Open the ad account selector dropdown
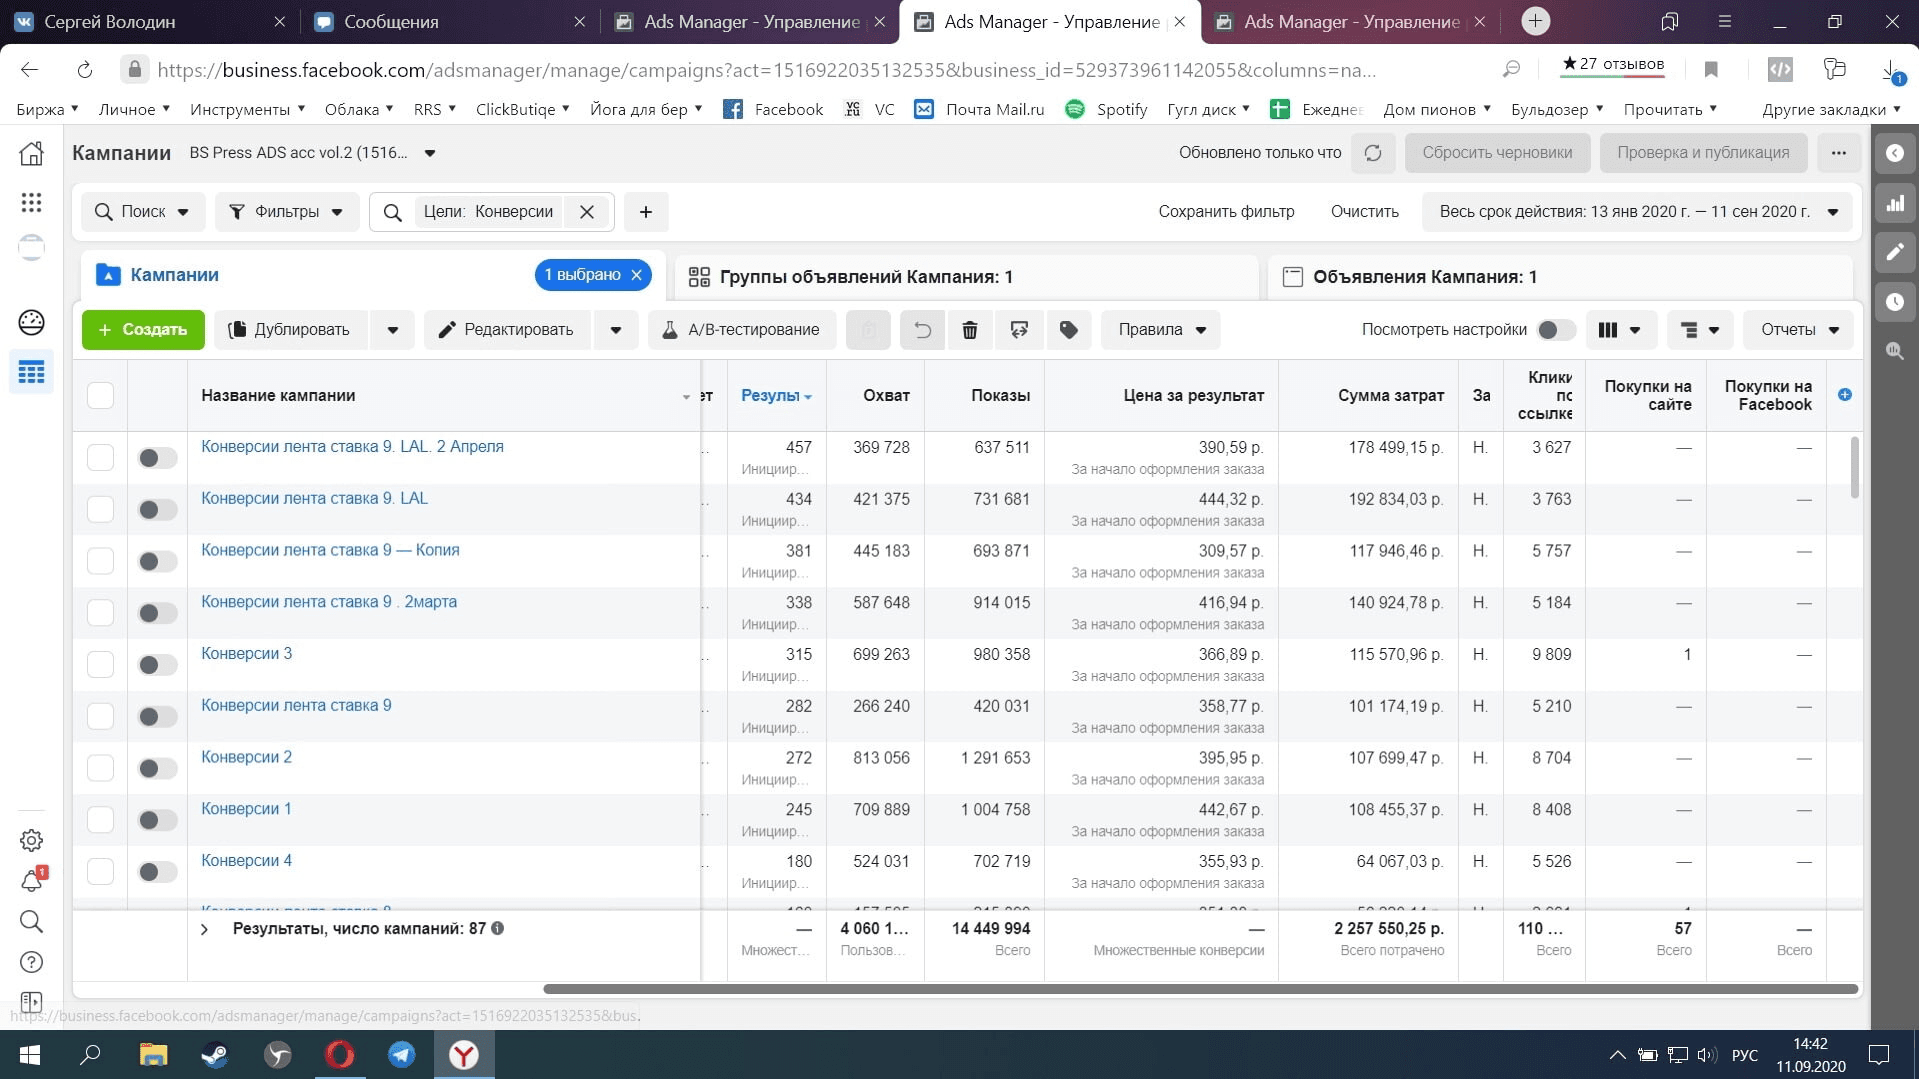Image resolution: width=1919 pixels, height=1079 pixels. (x=312, y=153)
